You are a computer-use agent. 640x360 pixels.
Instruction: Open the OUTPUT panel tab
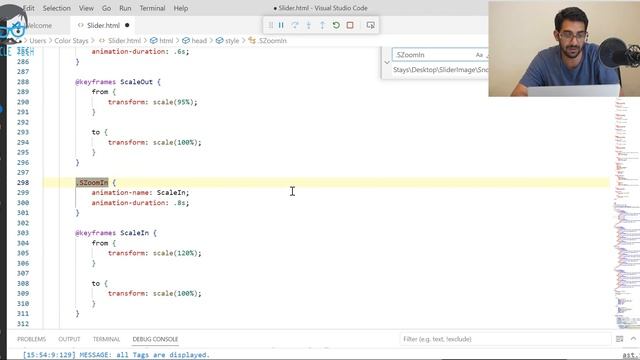click(69, 339)
